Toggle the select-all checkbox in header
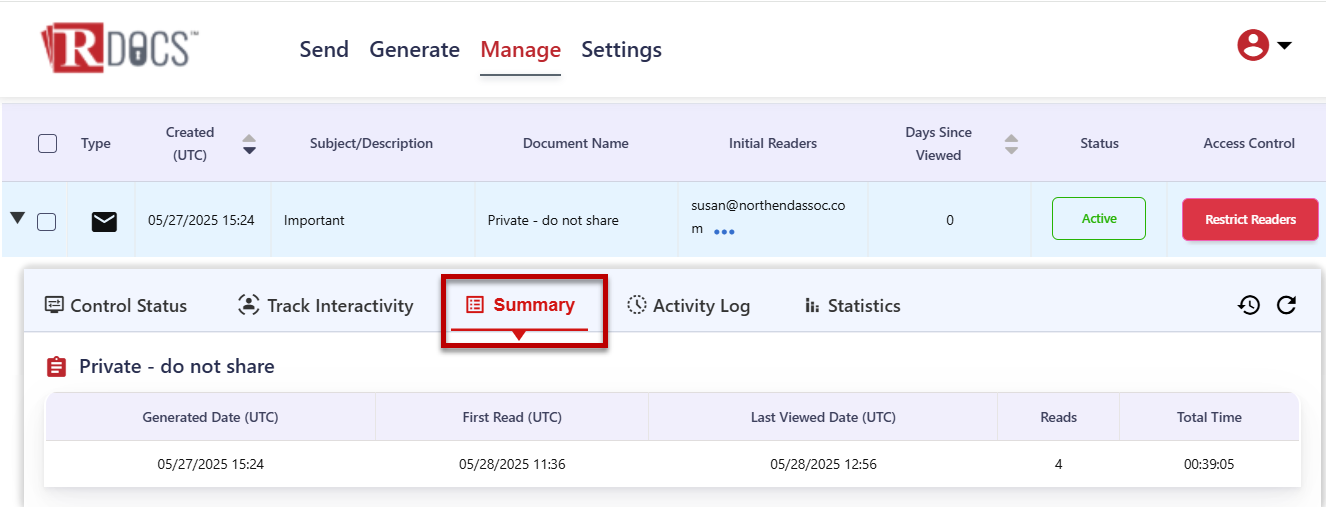Image resolution: width=1326 pixels, height=526 pixels. (47, 143)
